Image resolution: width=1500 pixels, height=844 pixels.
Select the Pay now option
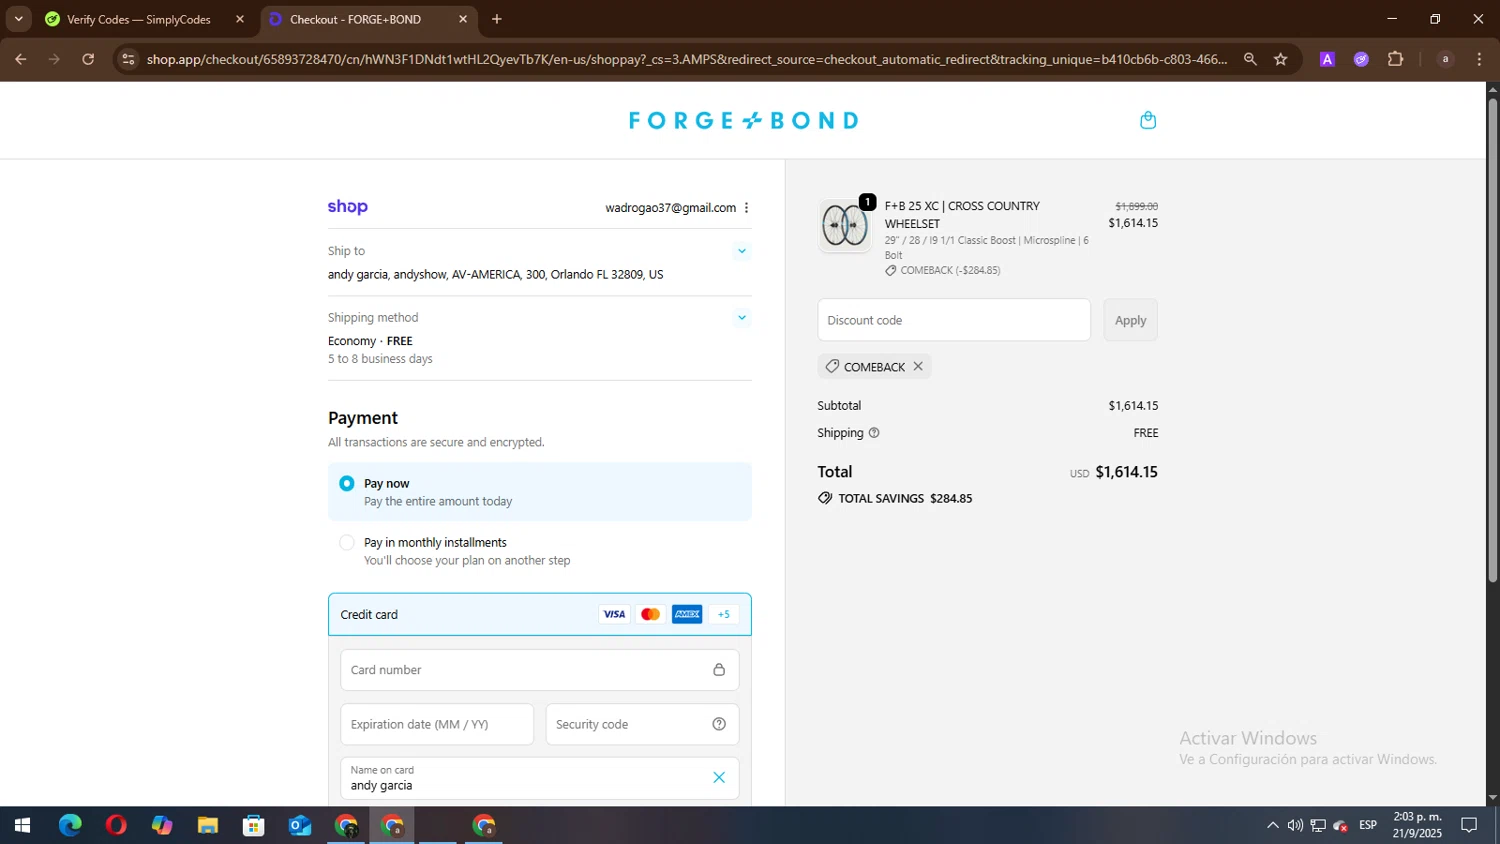coord(540,492)
